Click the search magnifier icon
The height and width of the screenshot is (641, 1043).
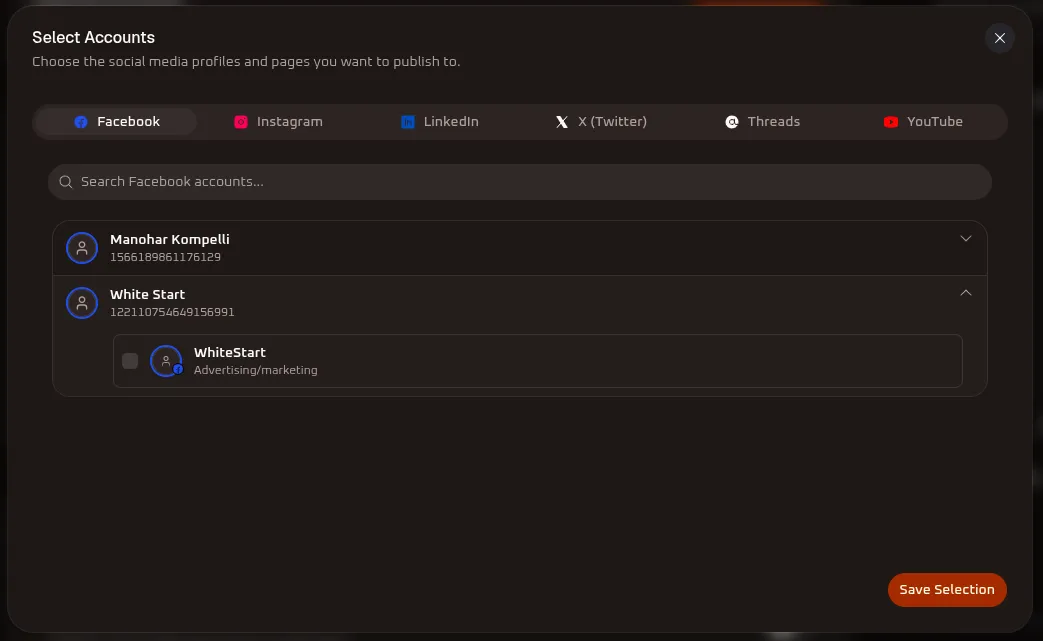(x=65, y=182)
